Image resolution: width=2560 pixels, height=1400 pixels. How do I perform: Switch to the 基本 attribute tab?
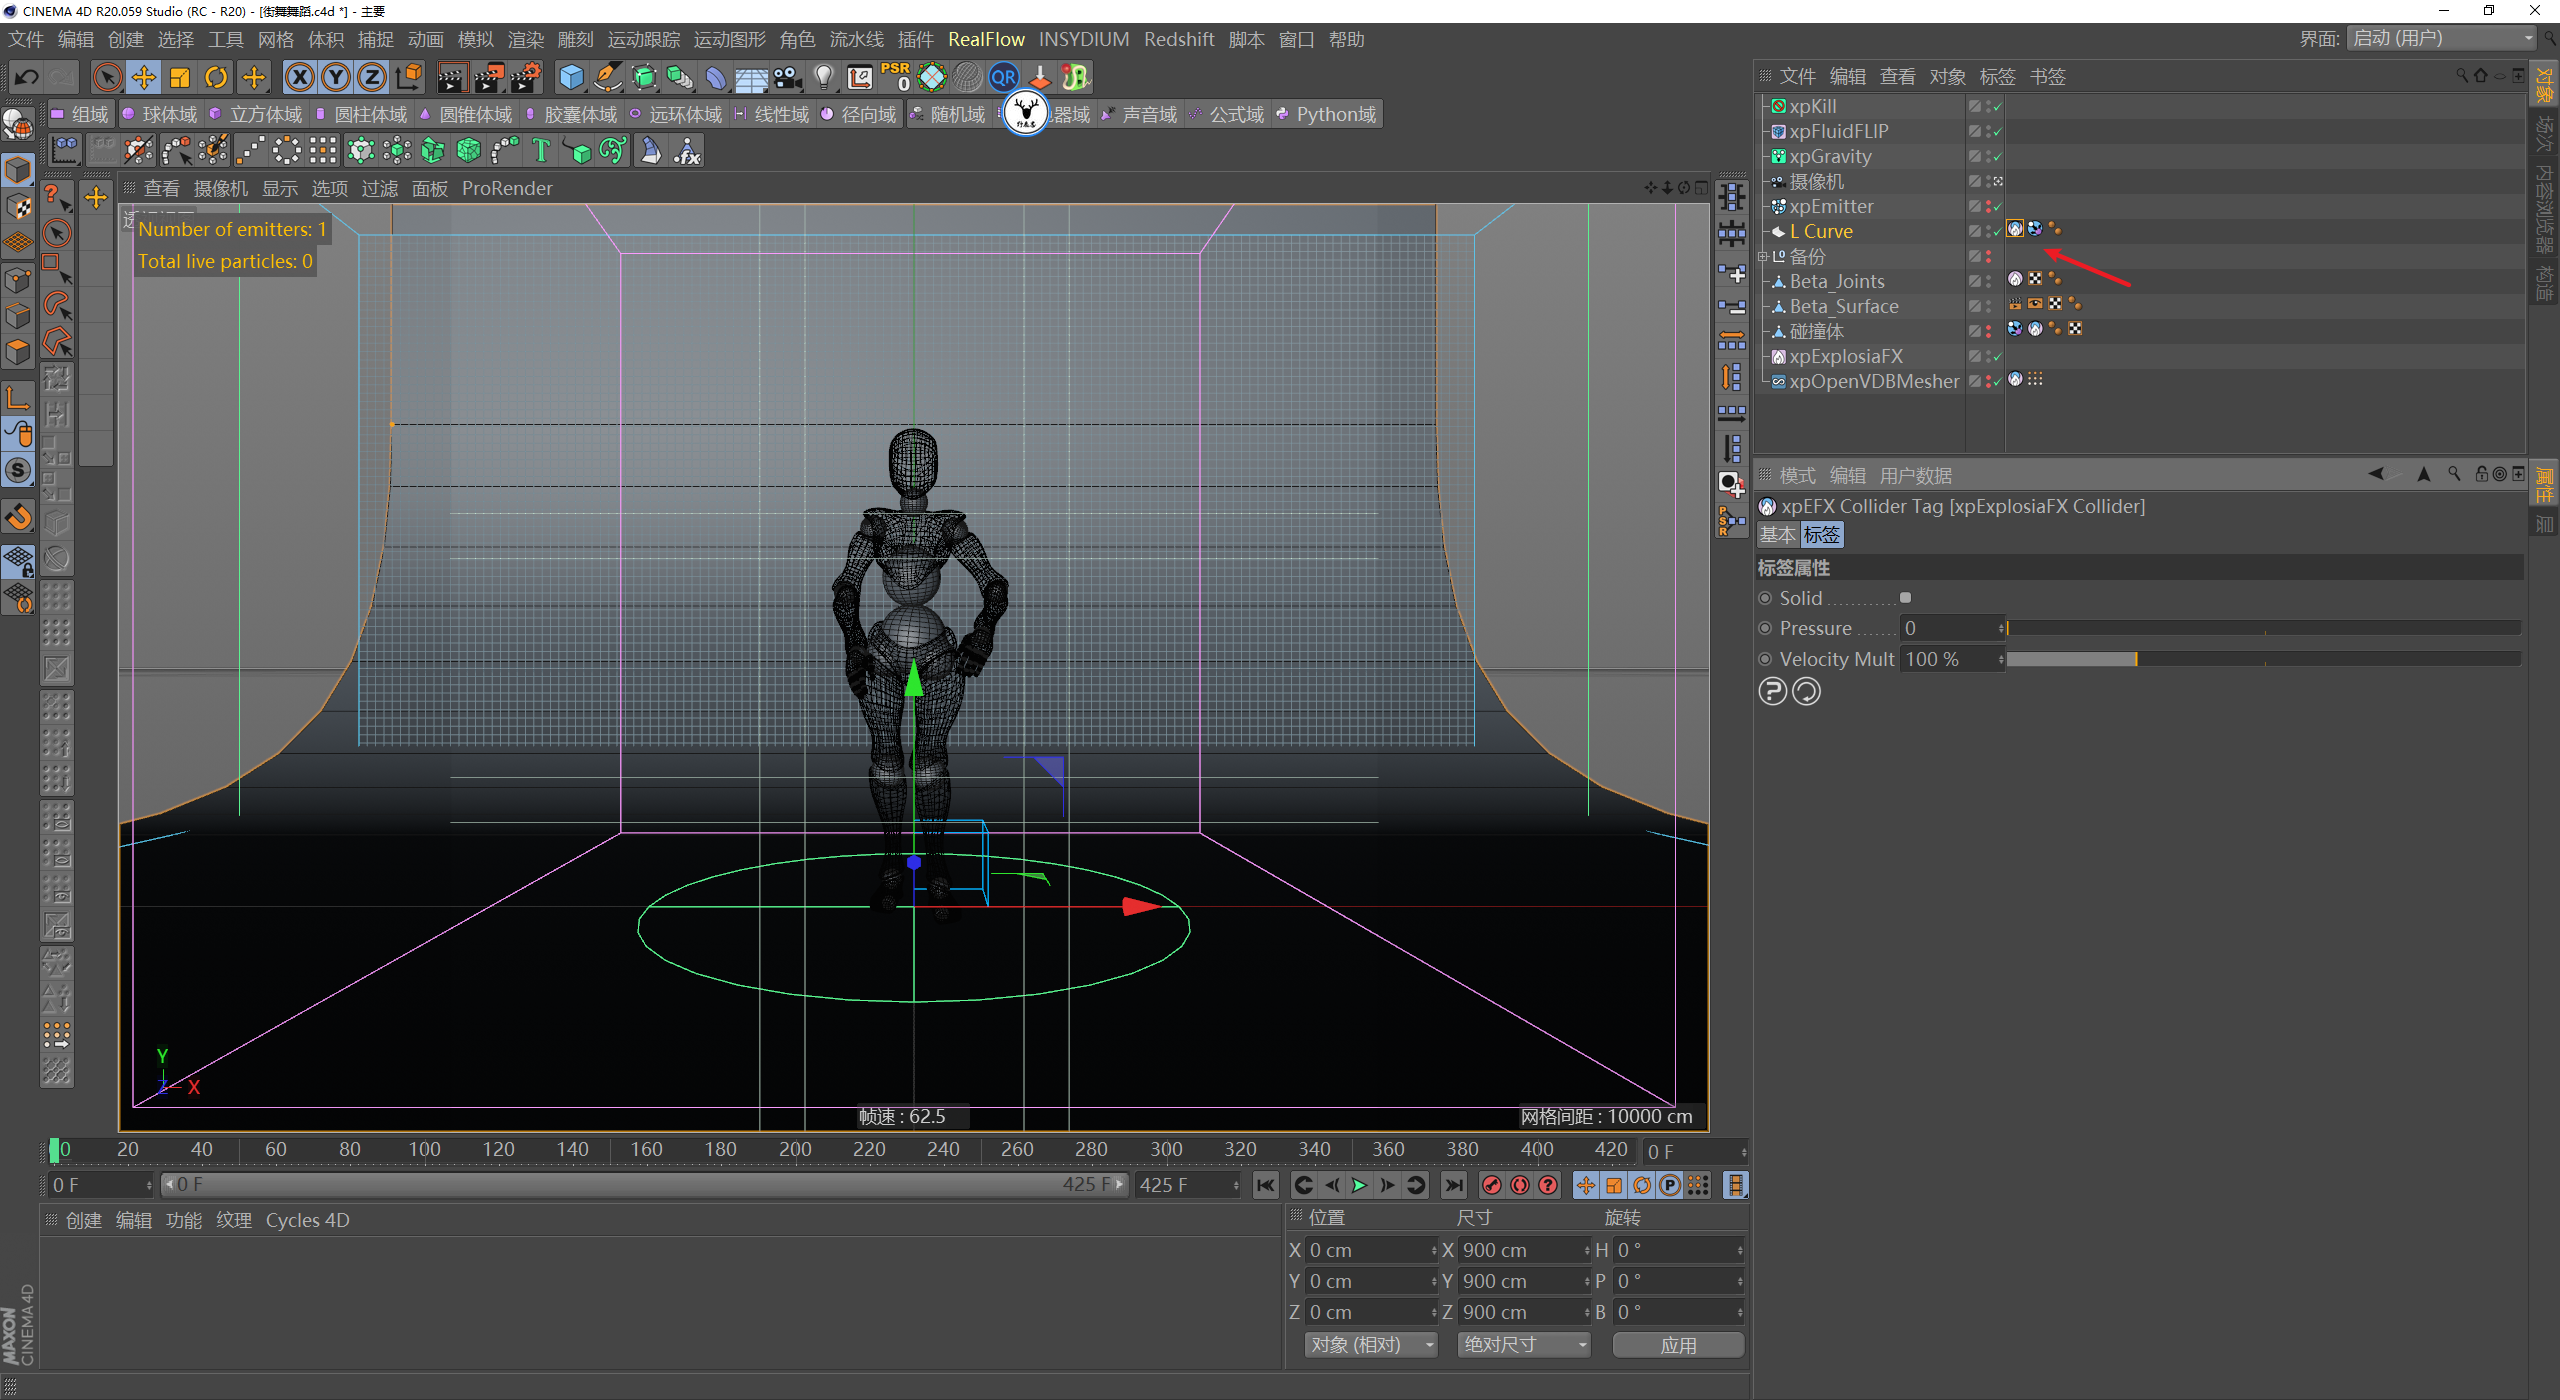coord(1777,535)
